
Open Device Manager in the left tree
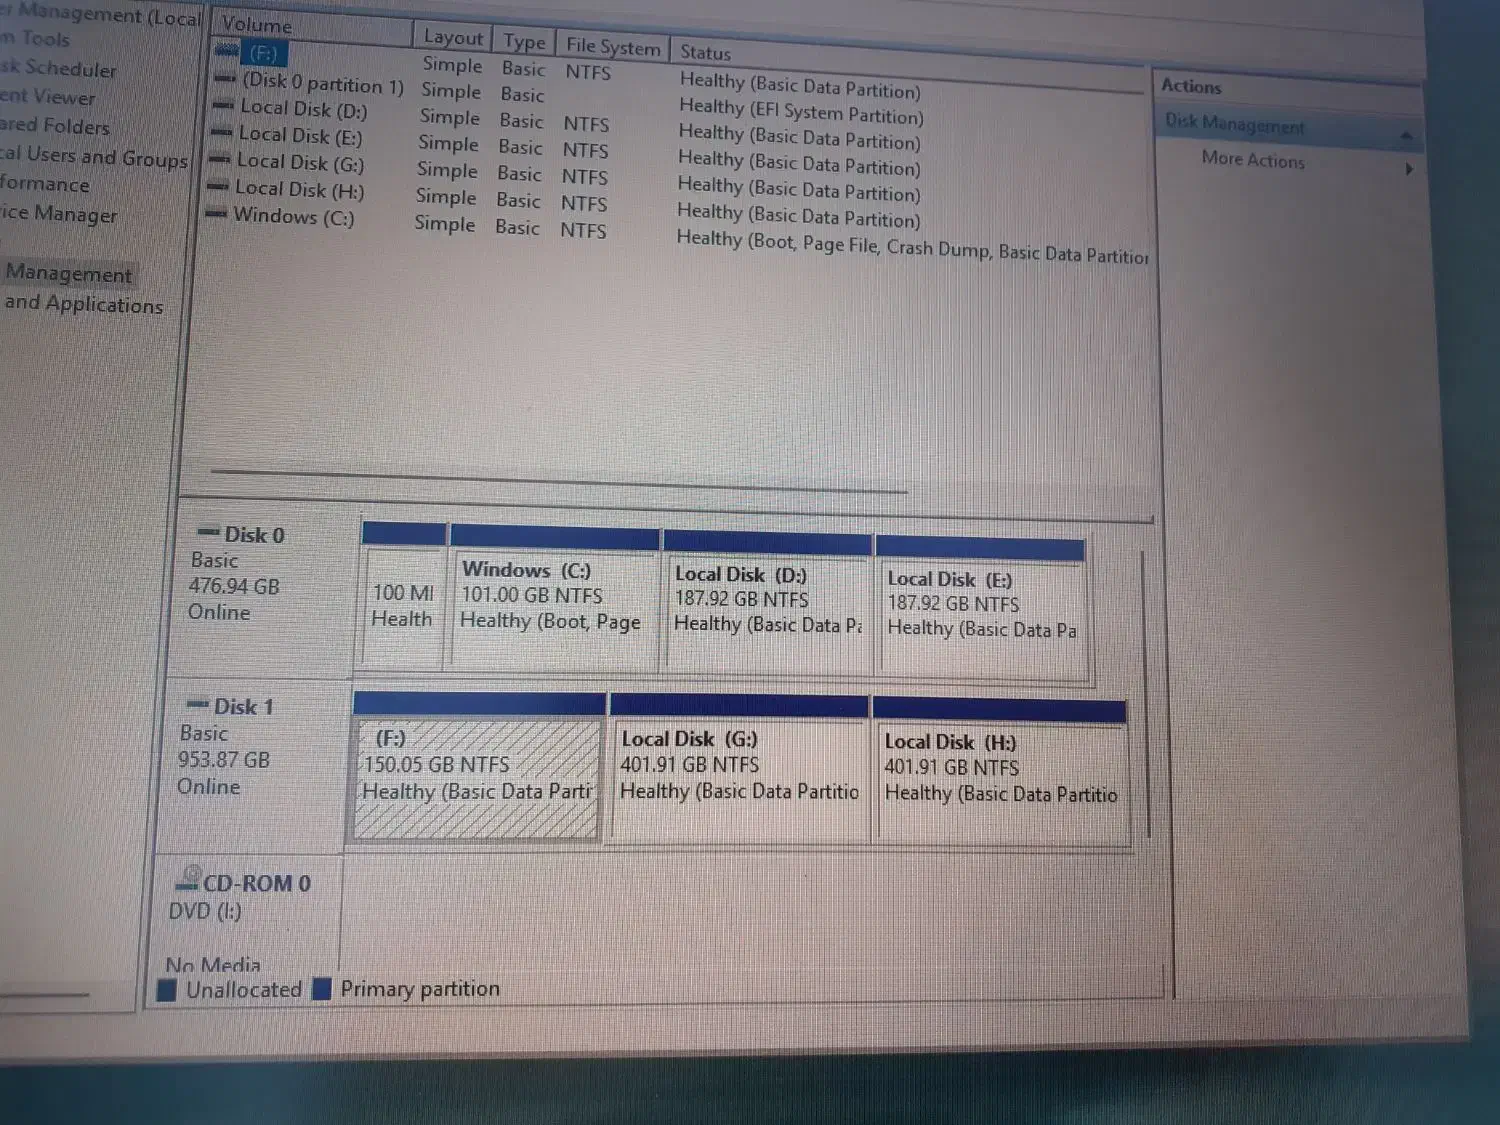coord(59,213)
